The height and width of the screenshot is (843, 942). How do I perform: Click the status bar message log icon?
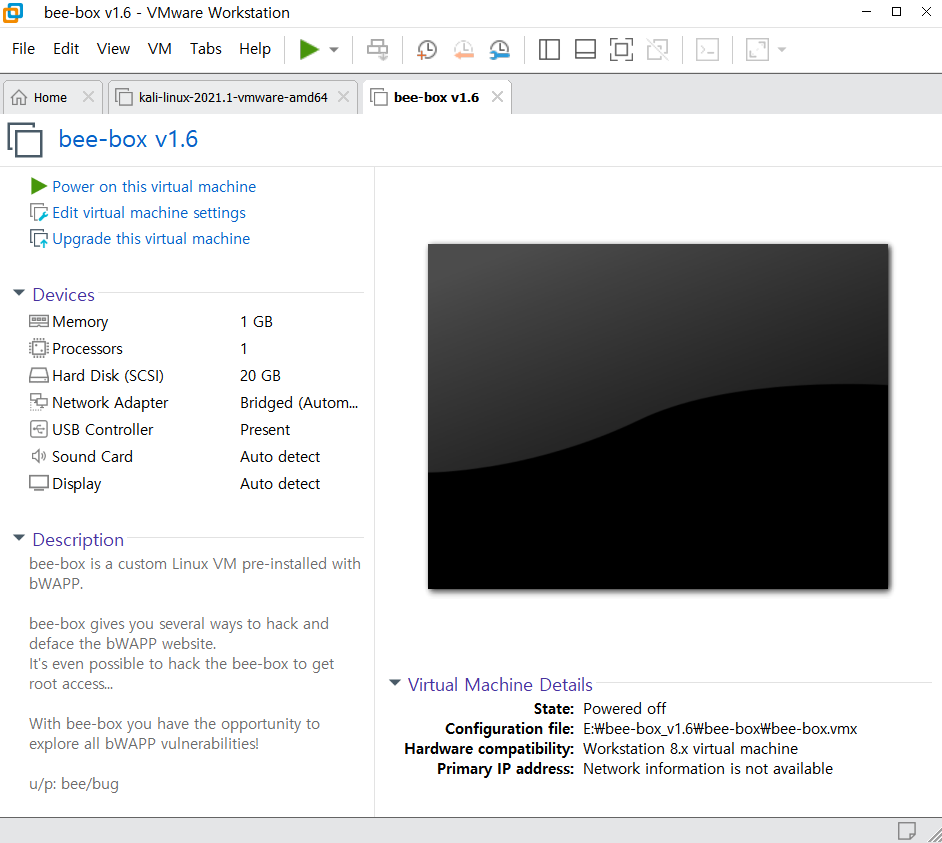point(907,831)
